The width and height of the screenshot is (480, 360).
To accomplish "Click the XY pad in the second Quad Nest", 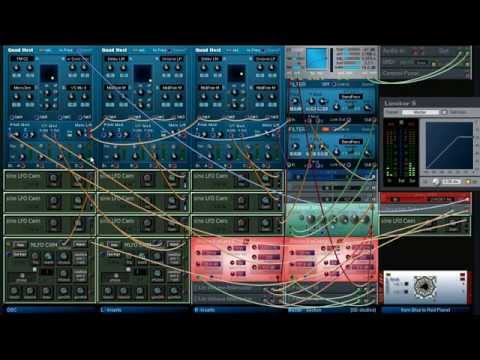I will click(x=143, y=74).
